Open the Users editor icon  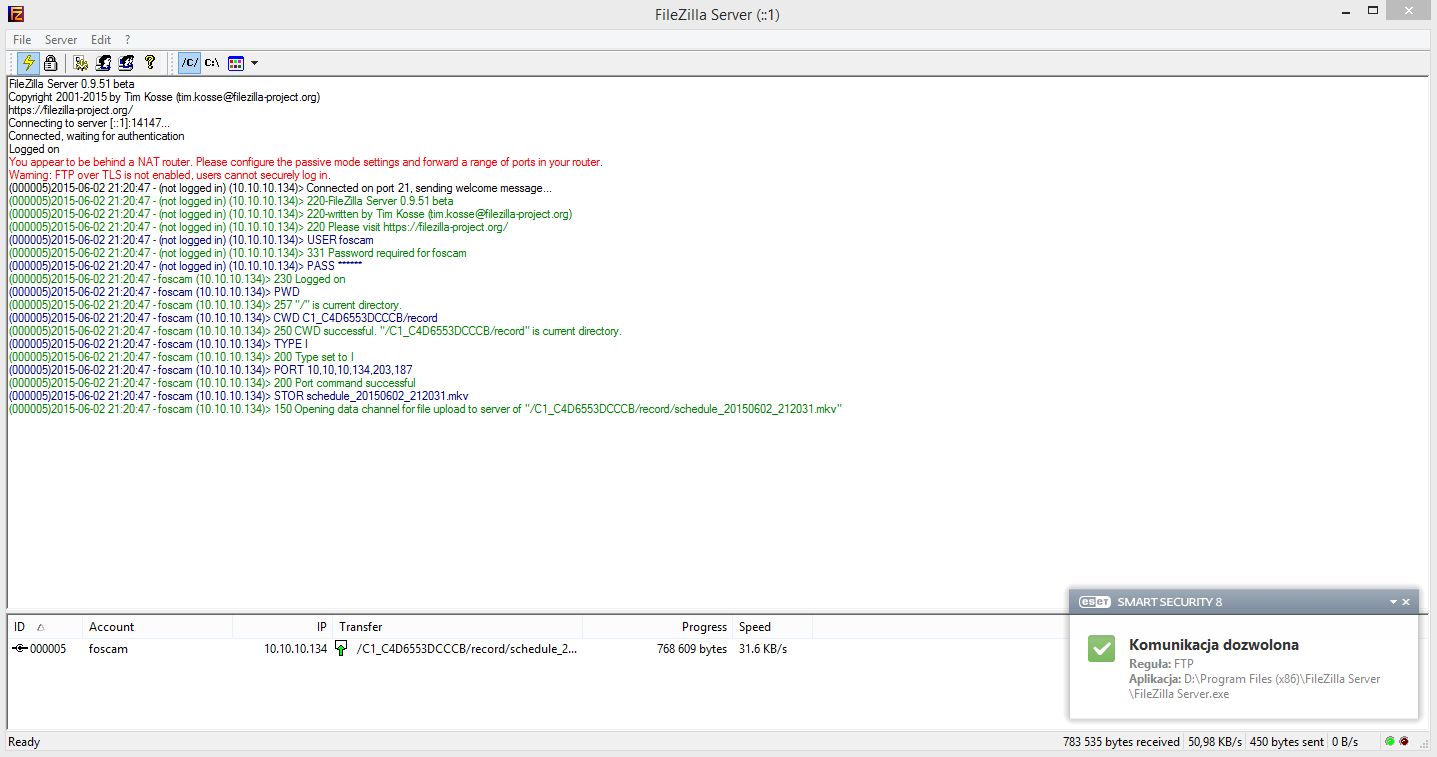pos(103,63)
